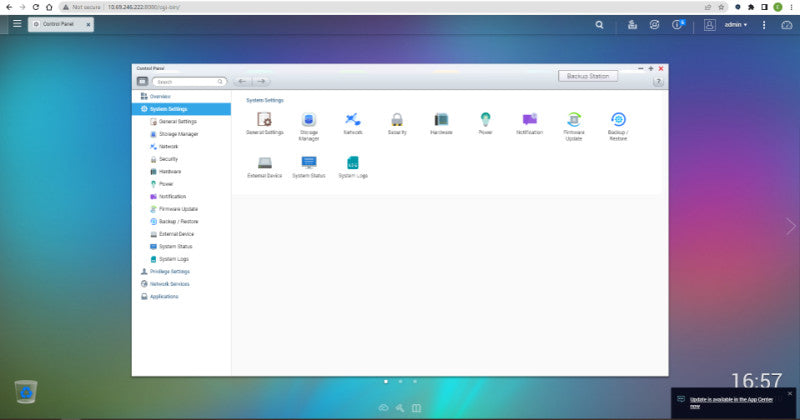Open the more options vertical dots icon
The image size is (800, 420).
tap(764, 24)
